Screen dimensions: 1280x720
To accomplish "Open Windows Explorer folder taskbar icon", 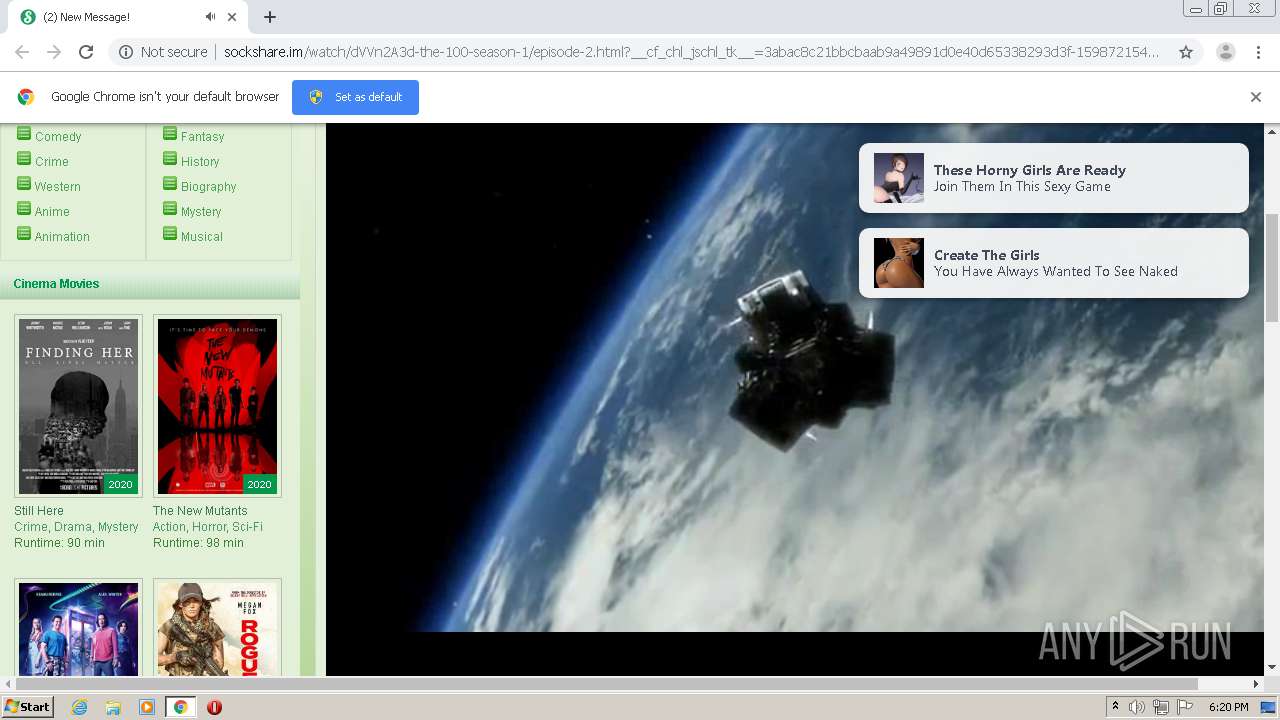I will pos(113,707).
